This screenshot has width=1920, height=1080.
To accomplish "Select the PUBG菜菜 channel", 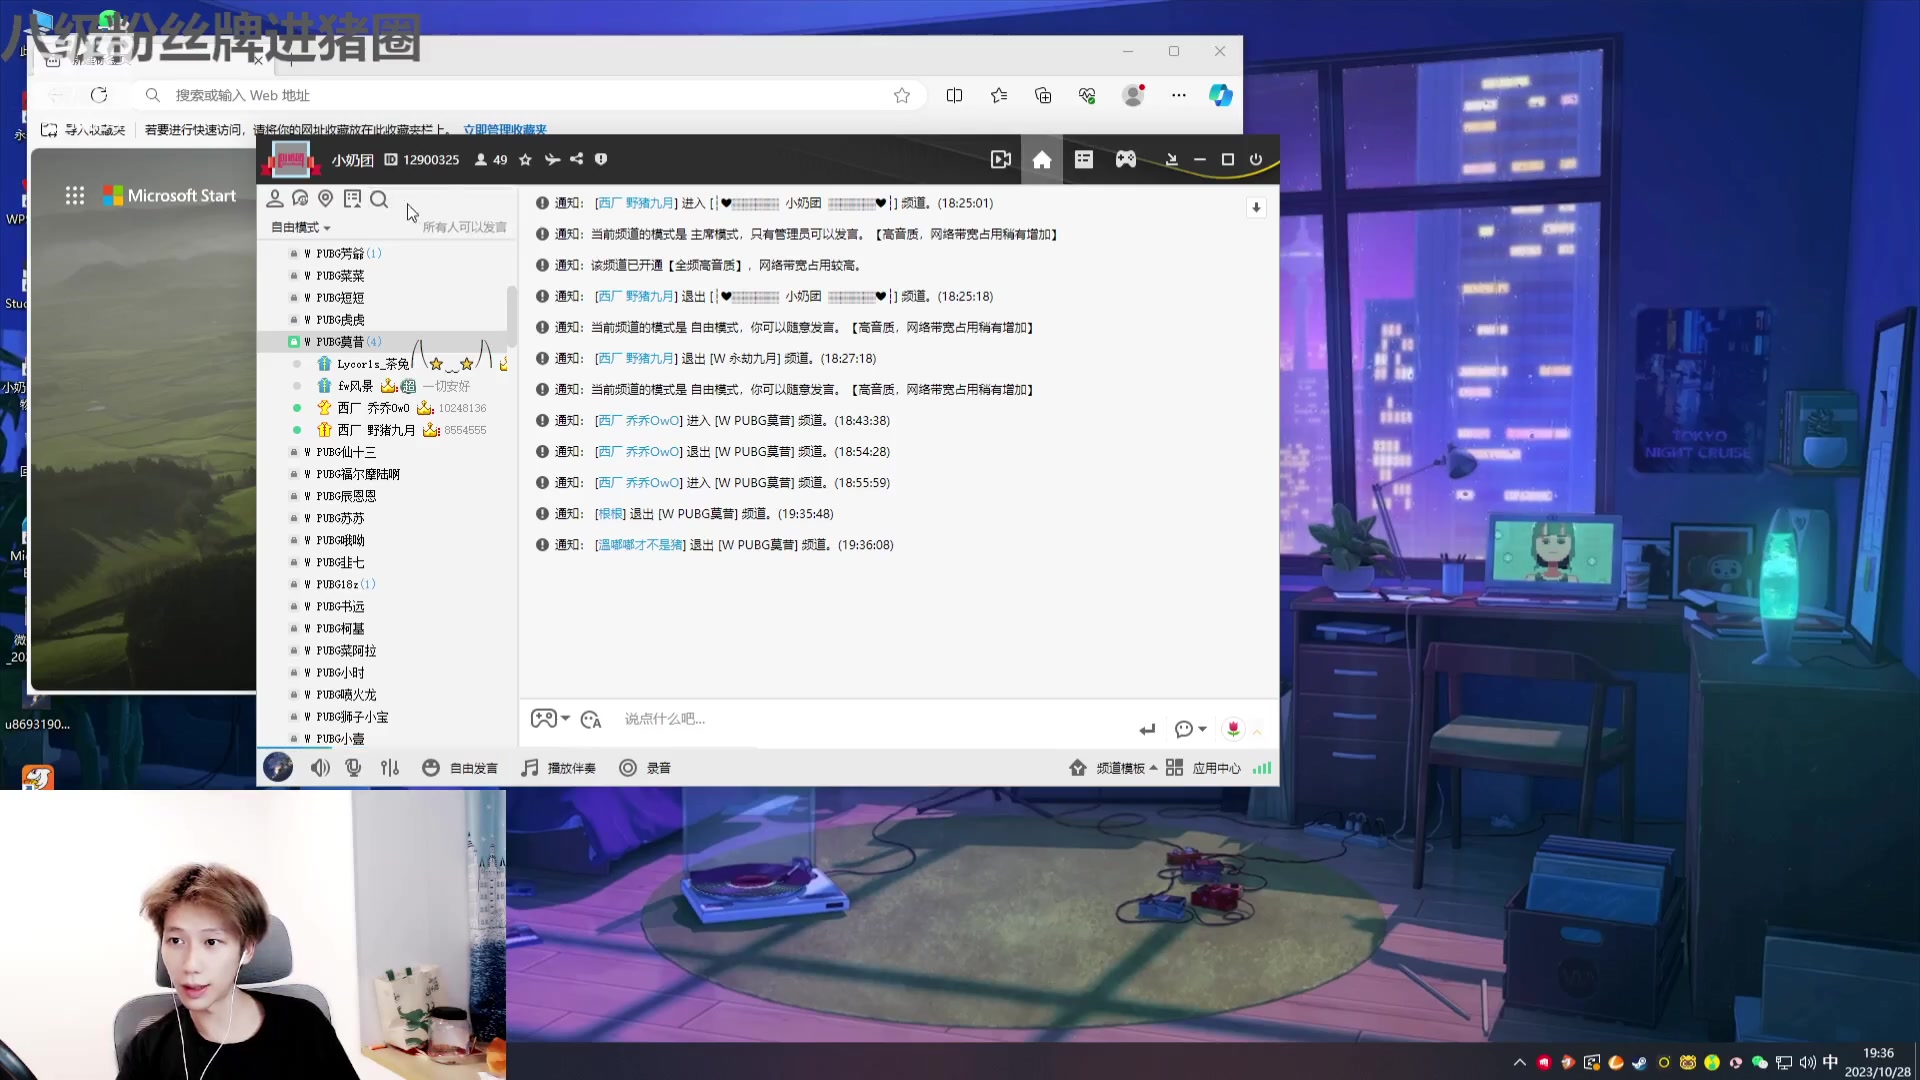I will click(340, 276).
